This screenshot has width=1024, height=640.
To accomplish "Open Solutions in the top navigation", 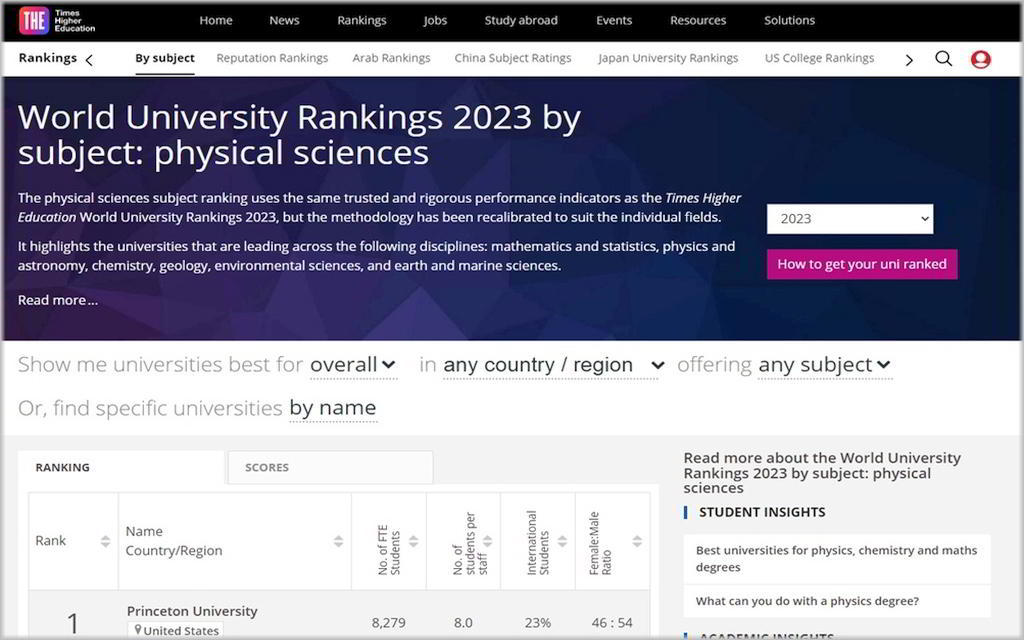I will pos(790,20).
